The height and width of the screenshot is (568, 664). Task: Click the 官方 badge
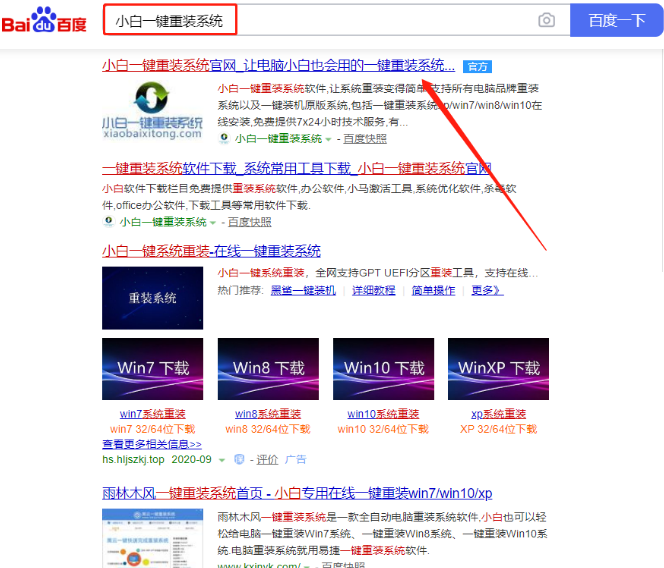pos(477,66)
